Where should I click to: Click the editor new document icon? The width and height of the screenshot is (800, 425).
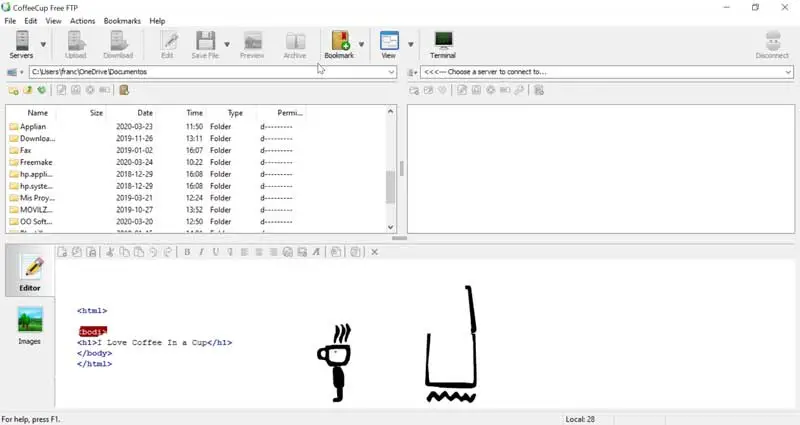point(62,252)
